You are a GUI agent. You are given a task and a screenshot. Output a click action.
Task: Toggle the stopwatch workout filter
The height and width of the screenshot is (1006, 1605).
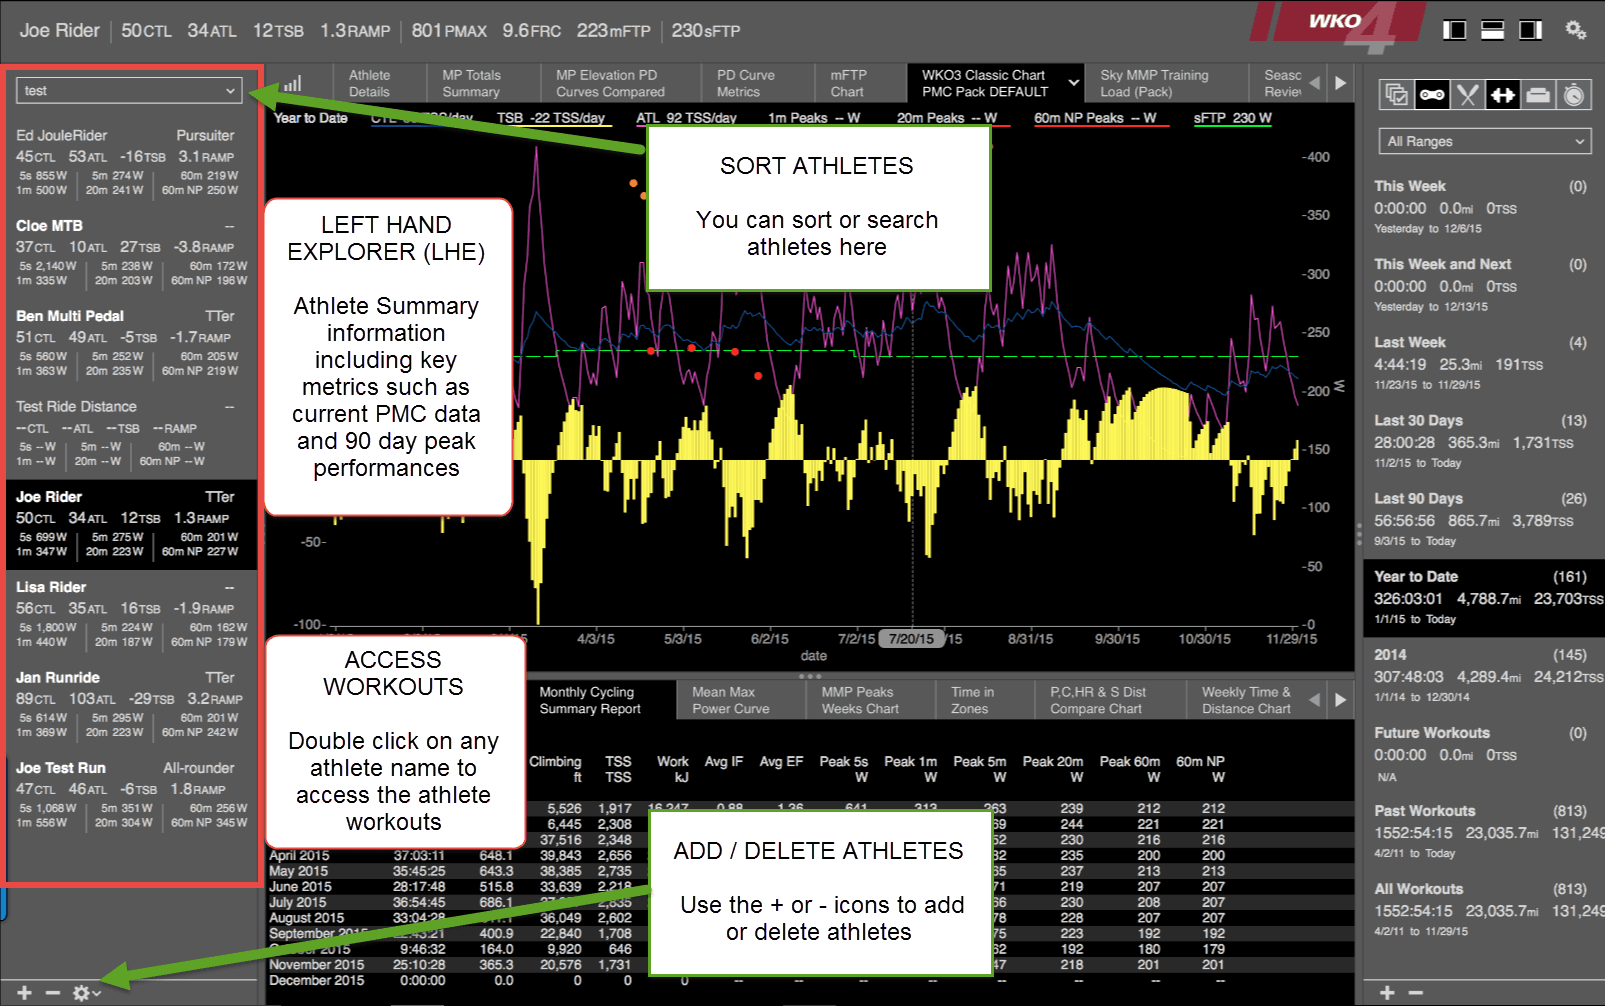point(1573,95)
